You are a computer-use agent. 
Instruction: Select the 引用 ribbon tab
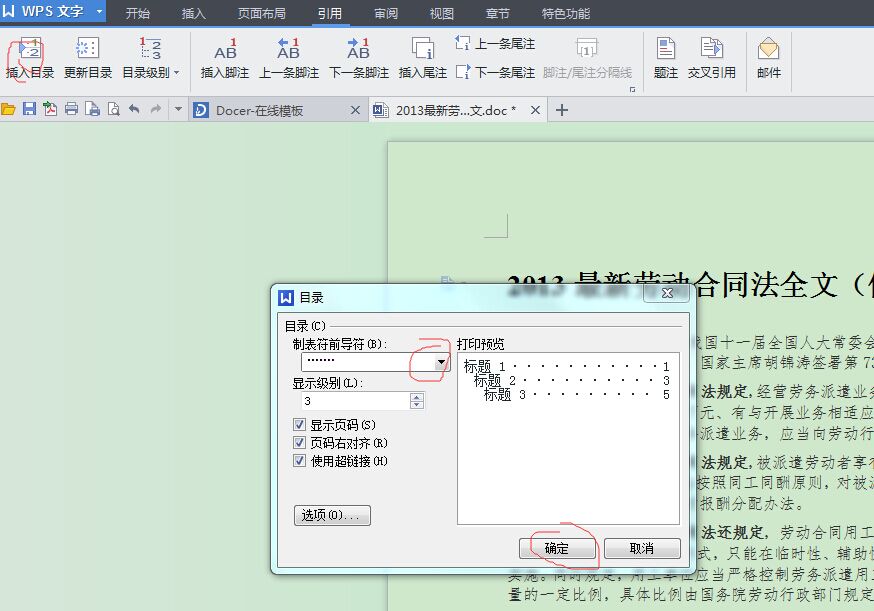click(x=330, y=13)
